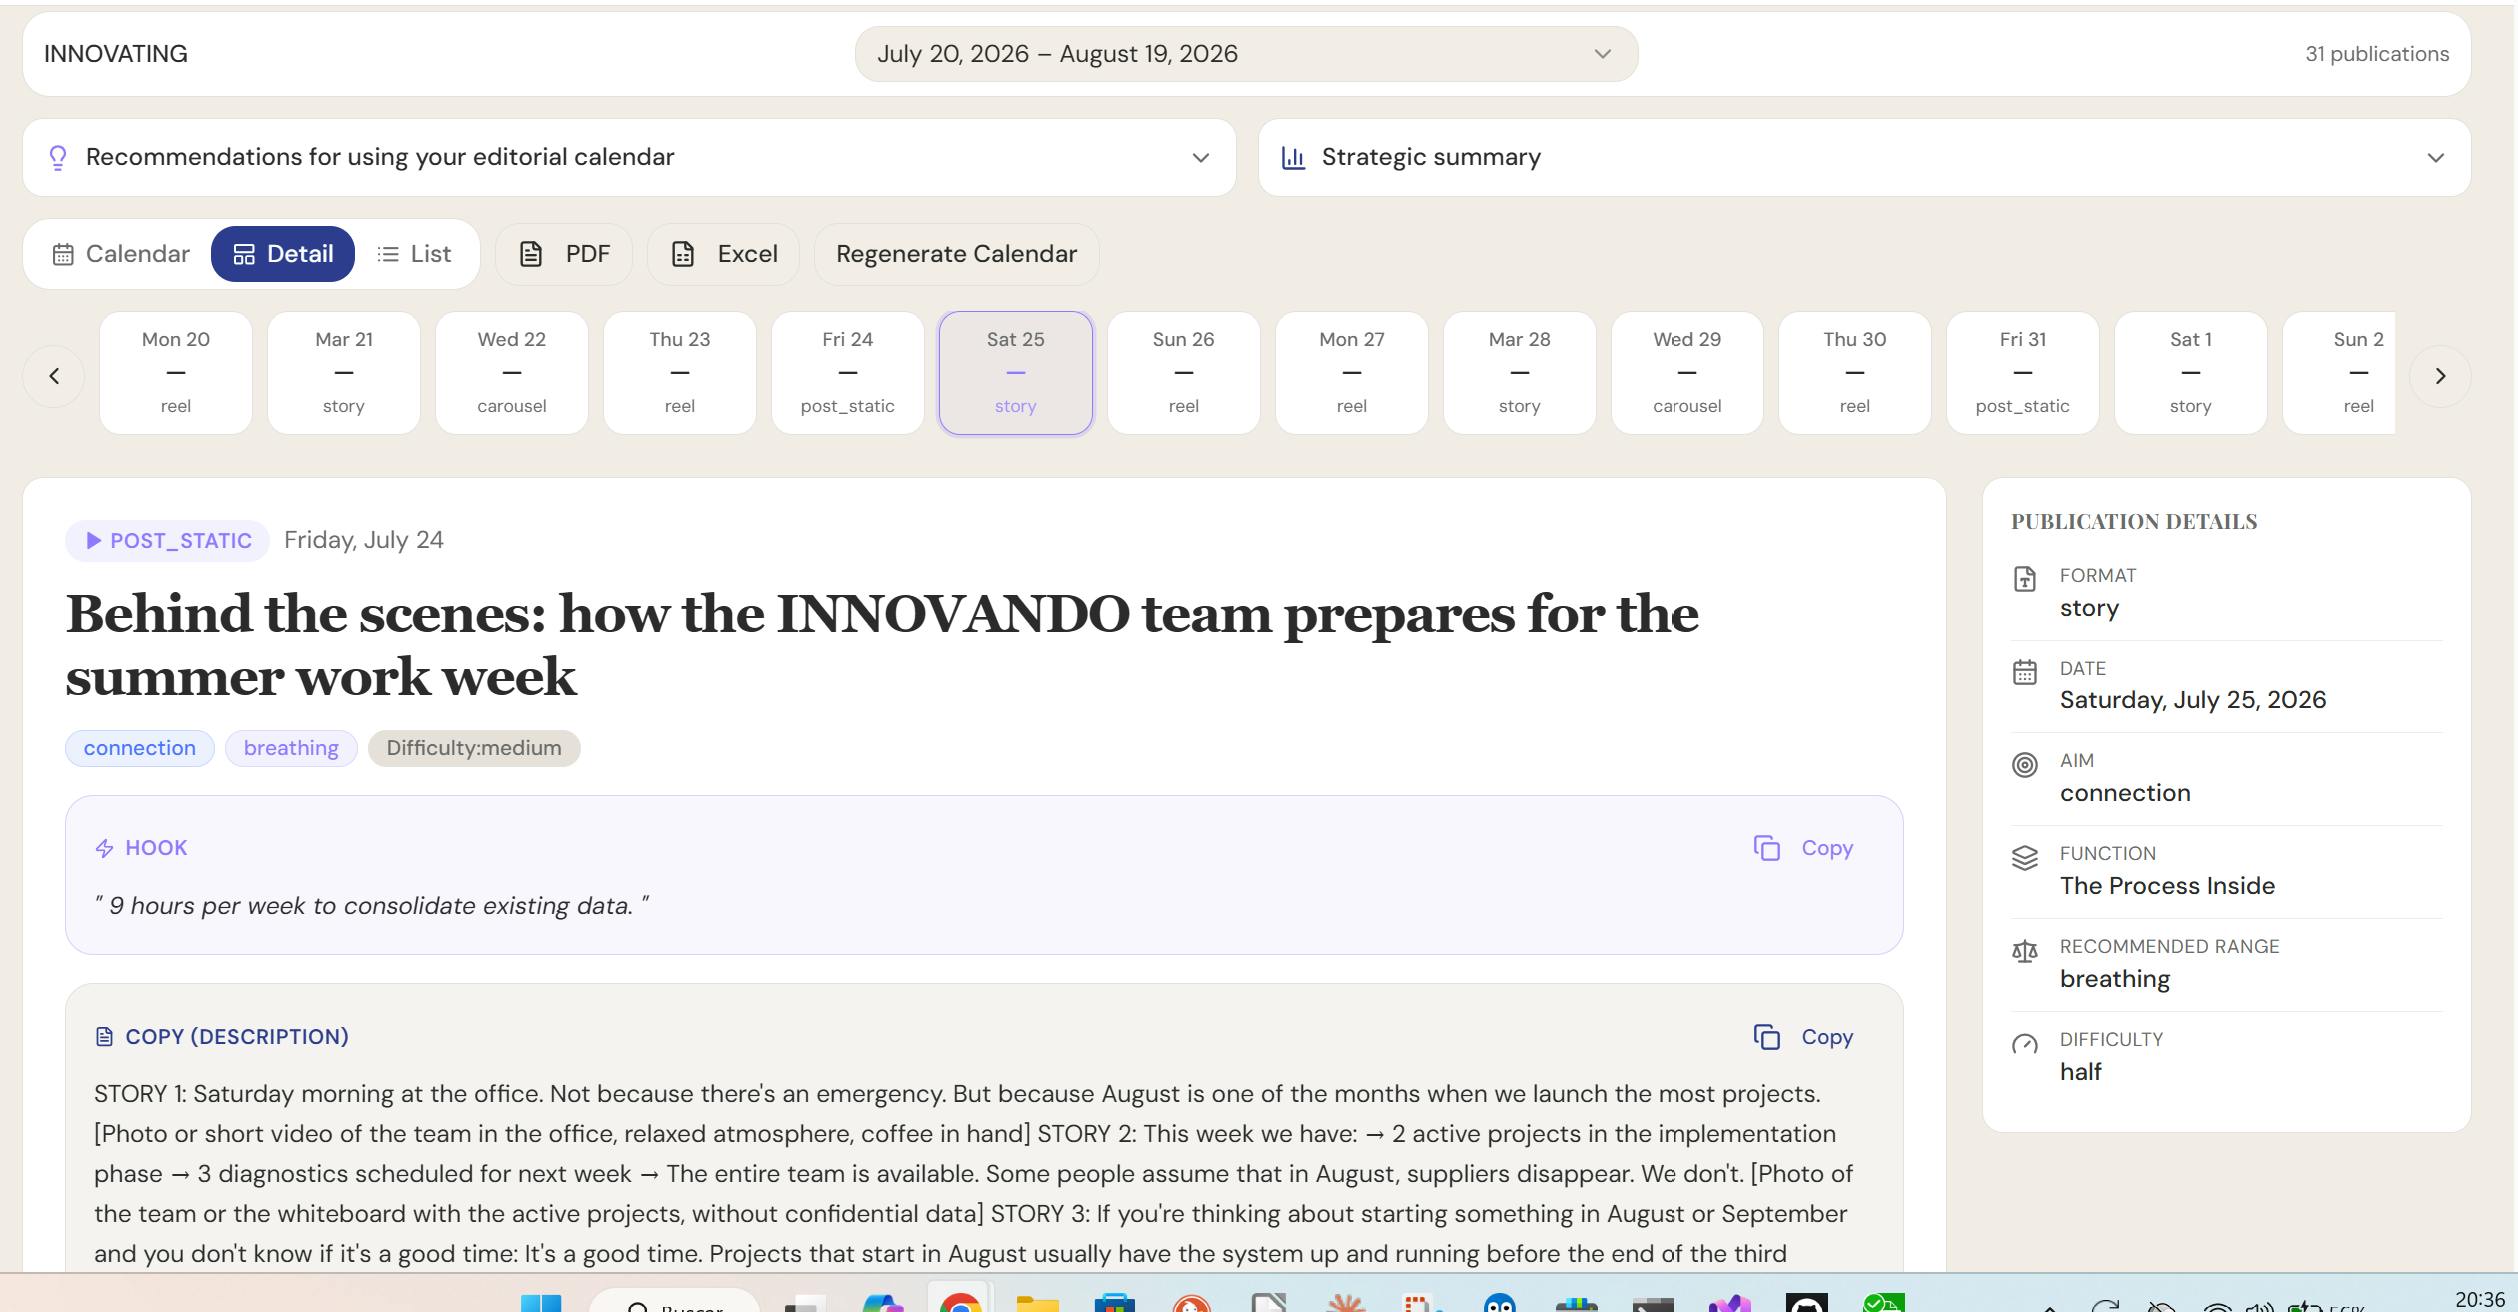
Task: Advance the day strip with right arrow
Action: (x=2440, y=376)
